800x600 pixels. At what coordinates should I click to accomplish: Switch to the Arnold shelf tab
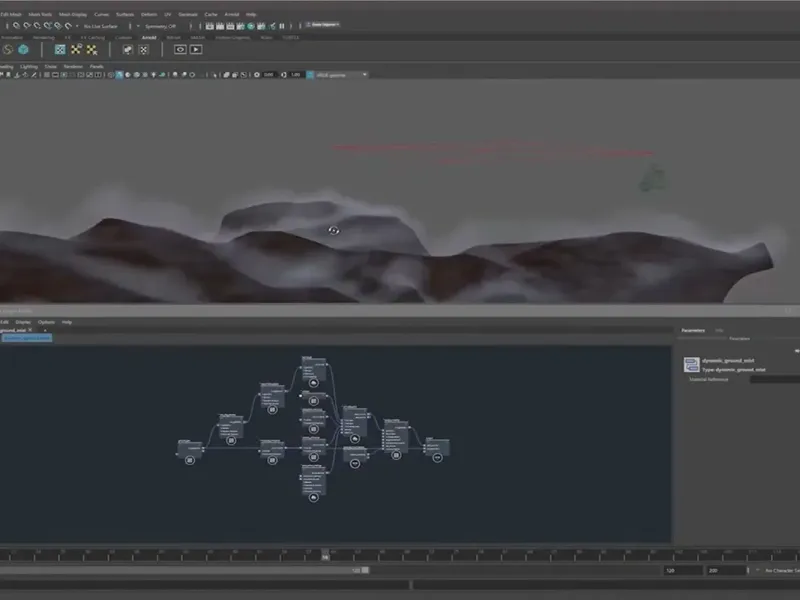[149, 37]
